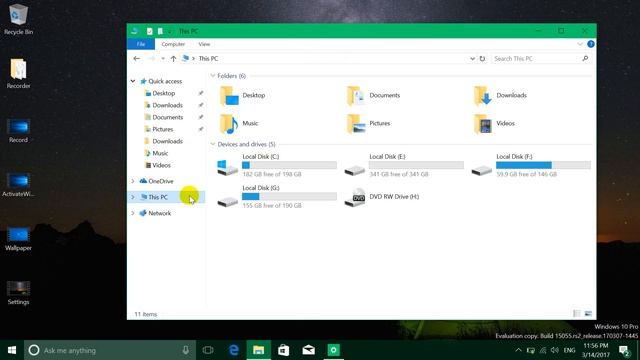
Task: Open the taskbar clock and calendar
Action: (x=596, y=350)
